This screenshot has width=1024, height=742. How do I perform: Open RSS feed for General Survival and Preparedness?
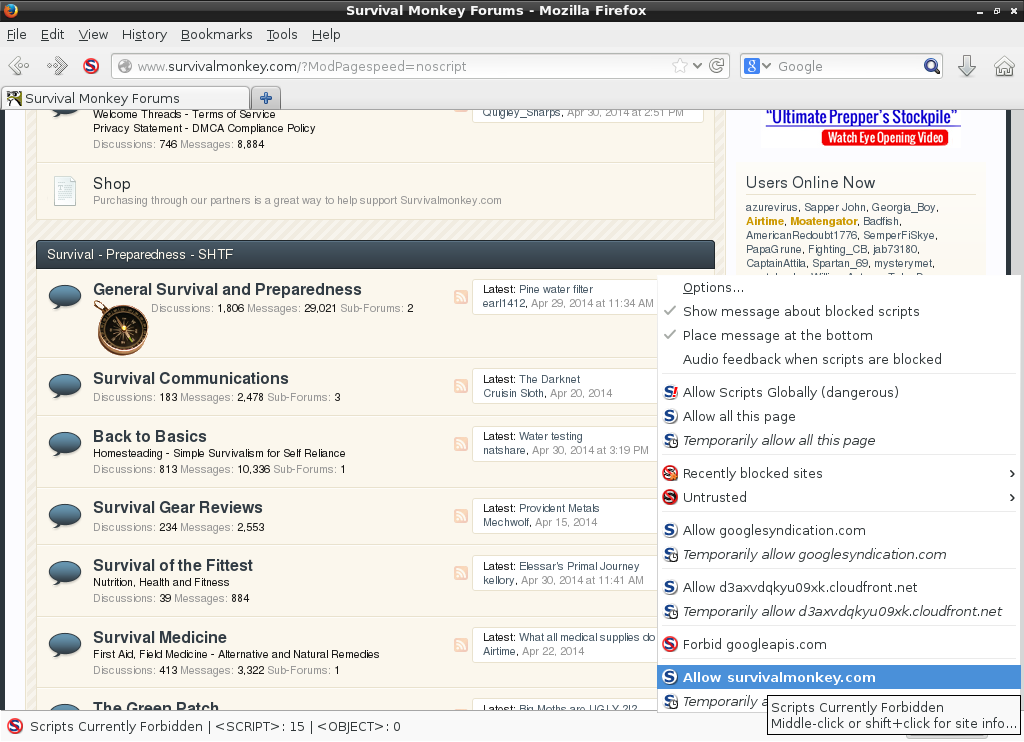point(461,297)
